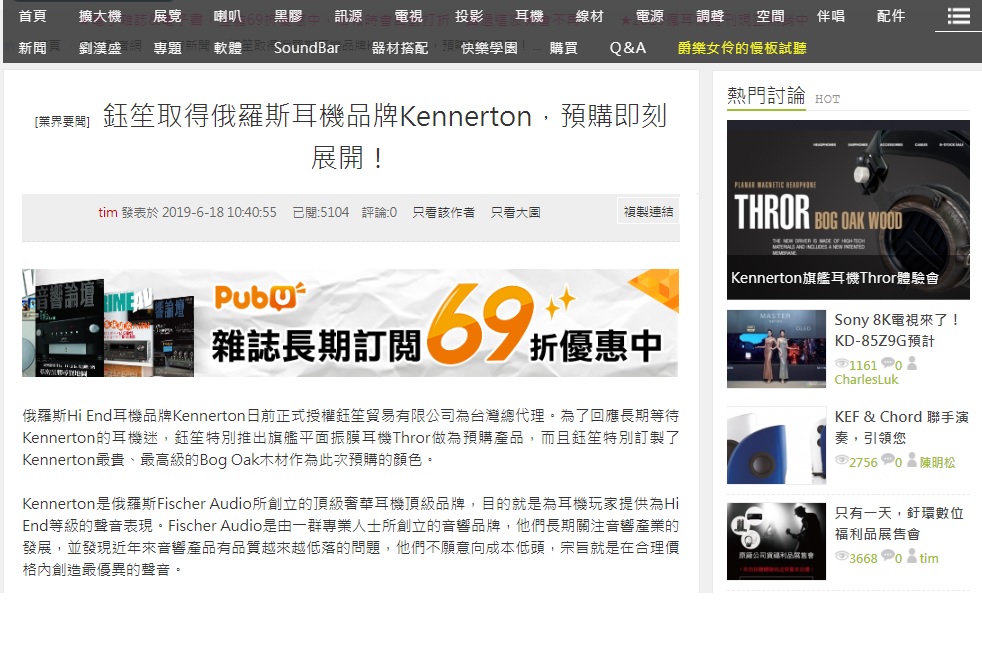Click the user icon beside 陳朋松
The height and width of the screenshot is (652, 982).
(x=912, y=460)
